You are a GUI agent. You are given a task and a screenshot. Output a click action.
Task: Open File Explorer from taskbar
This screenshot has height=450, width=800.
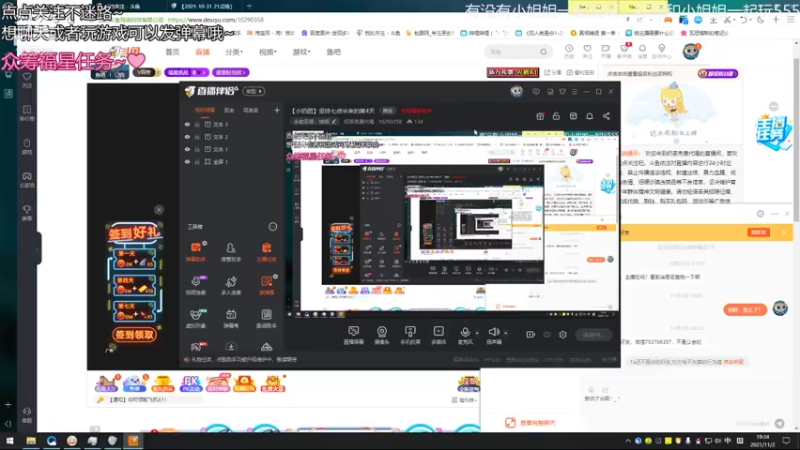[31, 441]
